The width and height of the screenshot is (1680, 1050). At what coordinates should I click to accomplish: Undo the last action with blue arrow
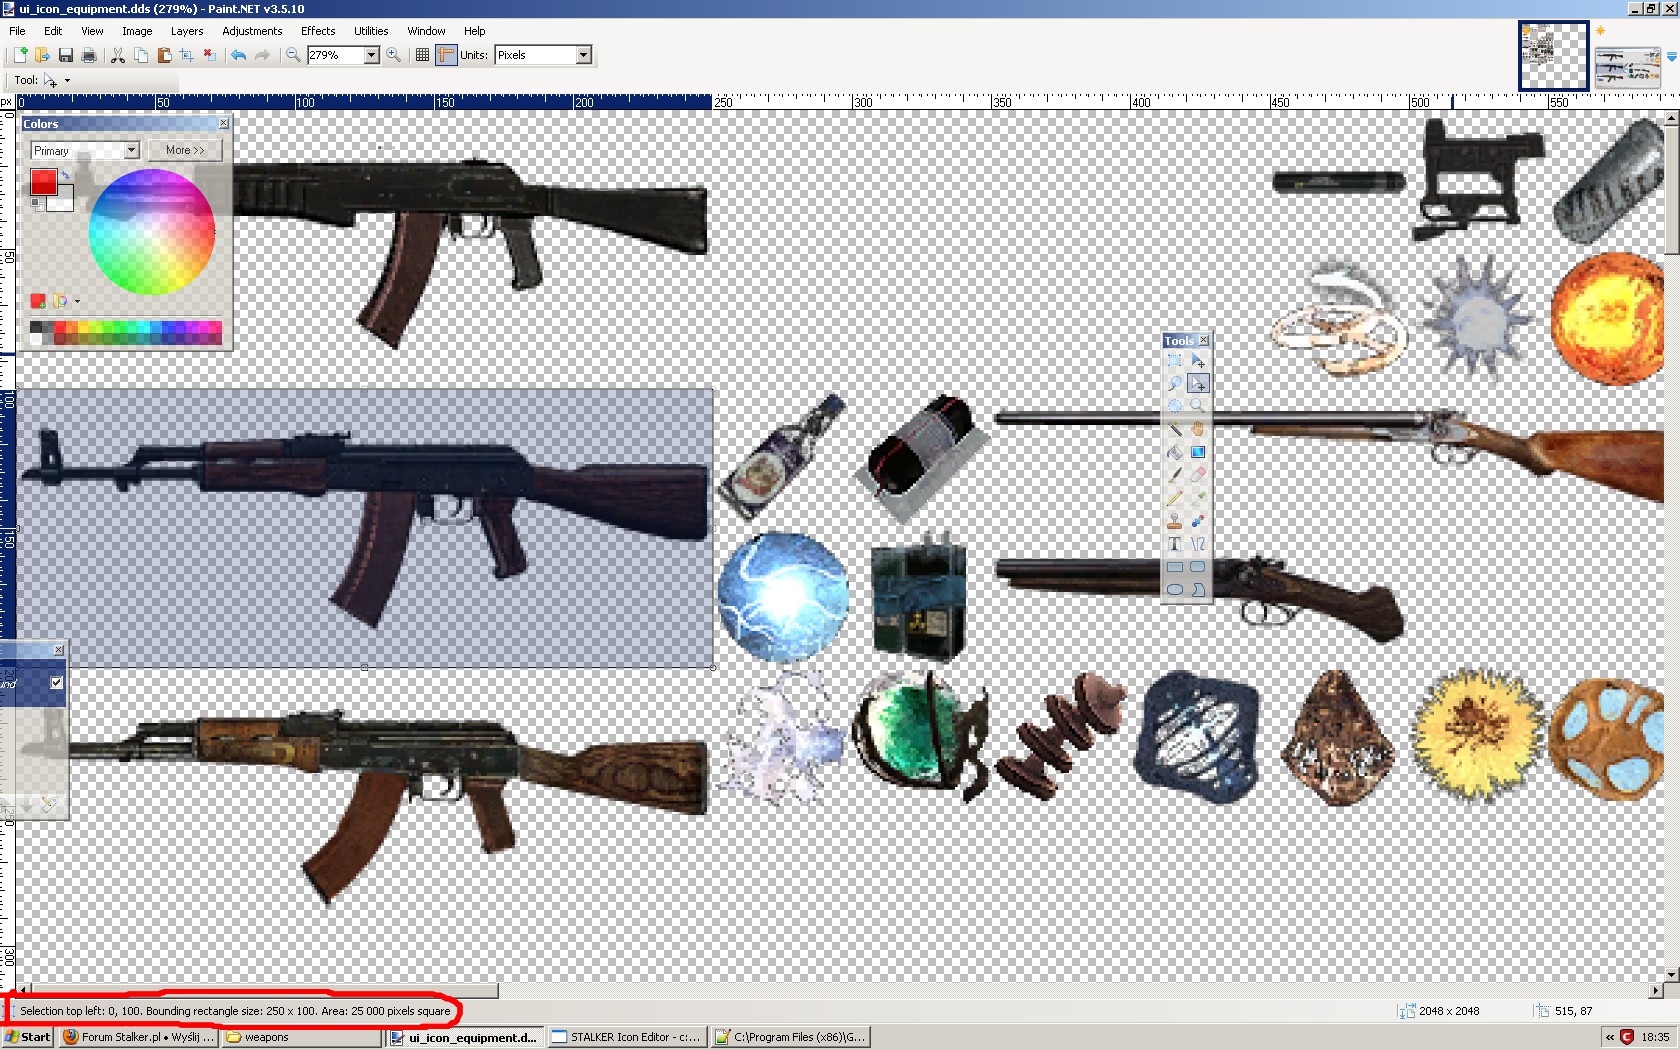239,55
